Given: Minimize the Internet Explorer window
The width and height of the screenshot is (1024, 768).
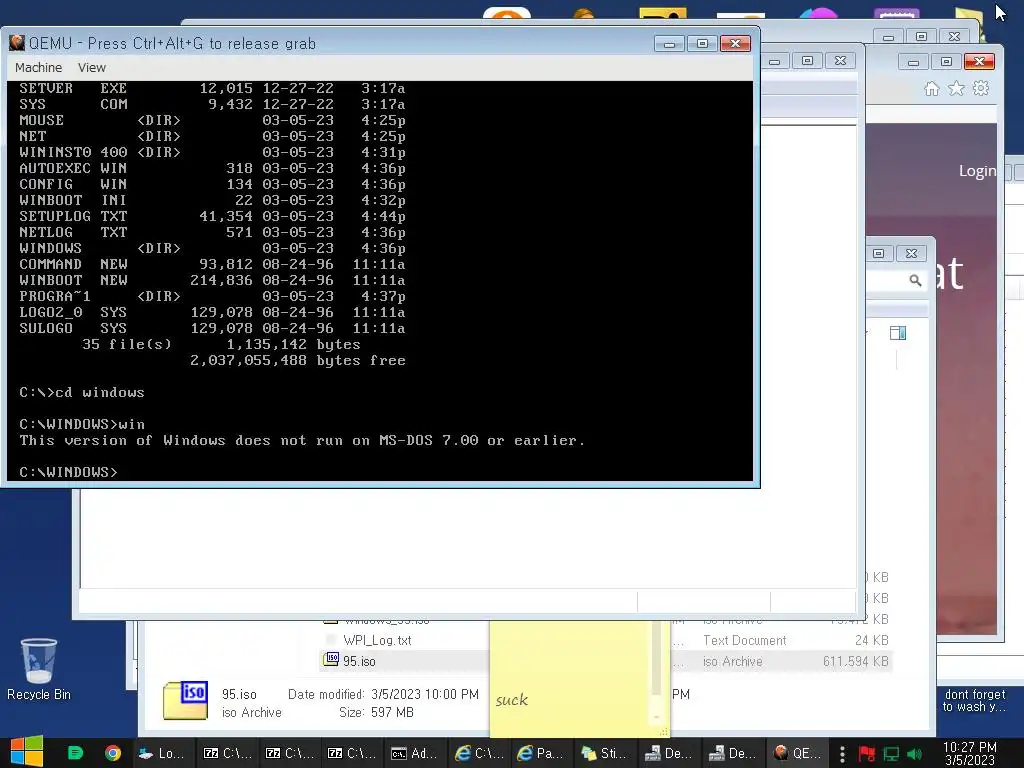Looking at the screenshot, I should point(914,61).
